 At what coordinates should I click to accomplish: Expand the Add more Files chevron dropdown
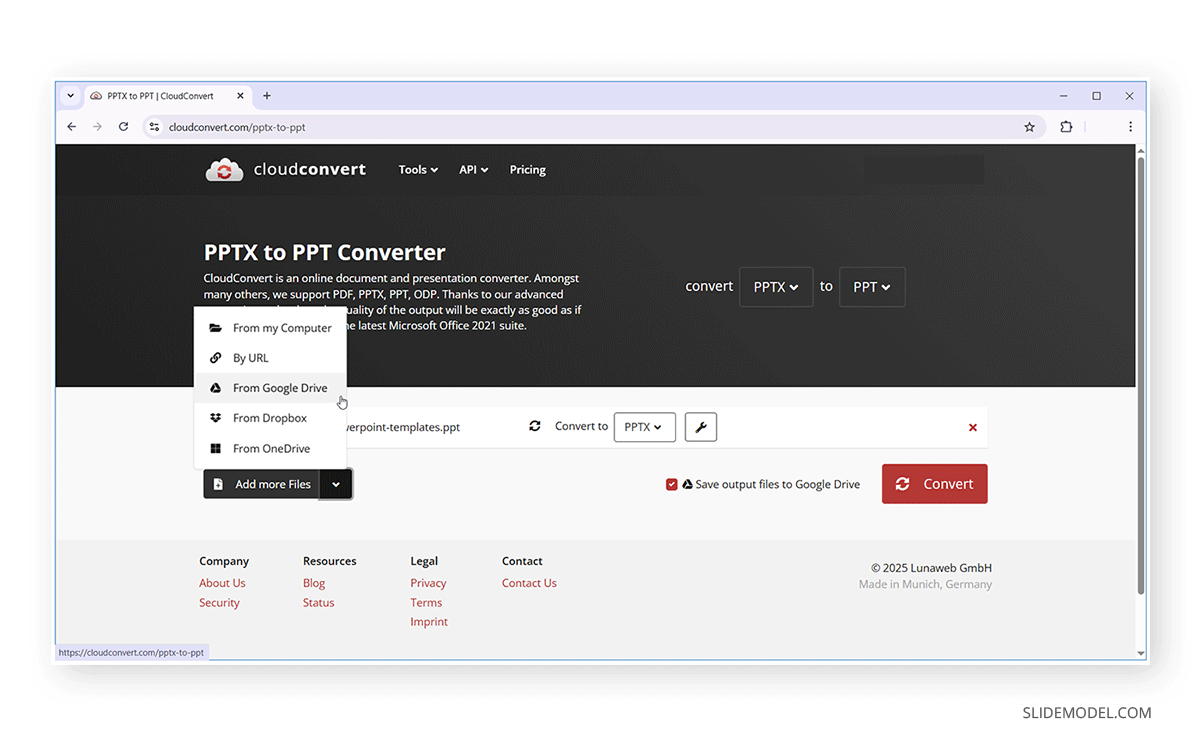[x=336, y=484]
